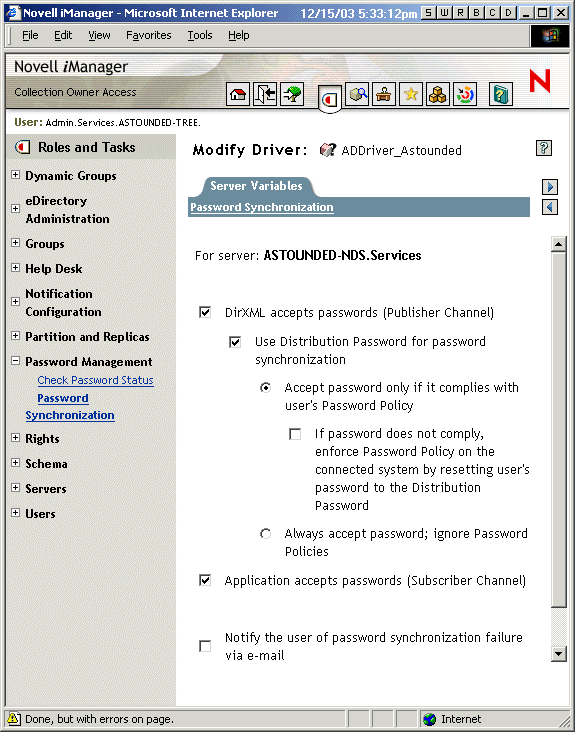Open the Help book icon in the toolbar
575x732 pixels.
click(501, 94)
